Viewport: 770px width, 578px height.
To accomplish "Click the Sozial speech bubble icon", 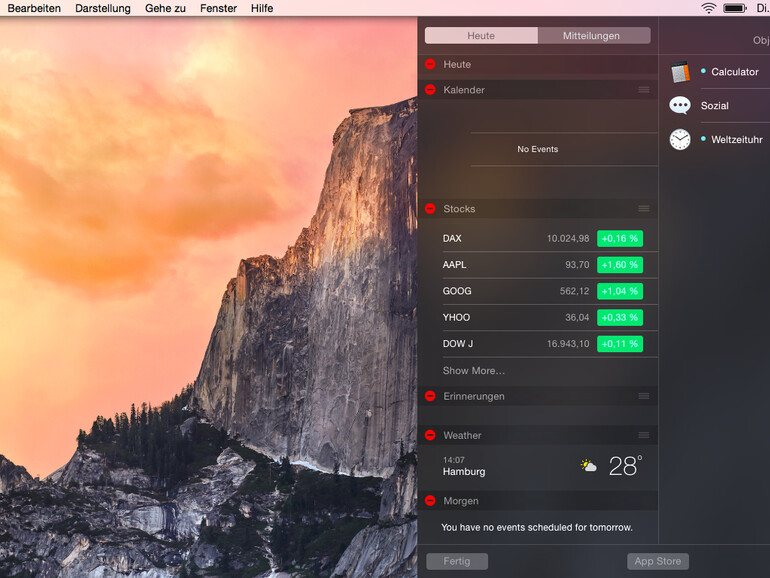I will click(x=680, y=106).
